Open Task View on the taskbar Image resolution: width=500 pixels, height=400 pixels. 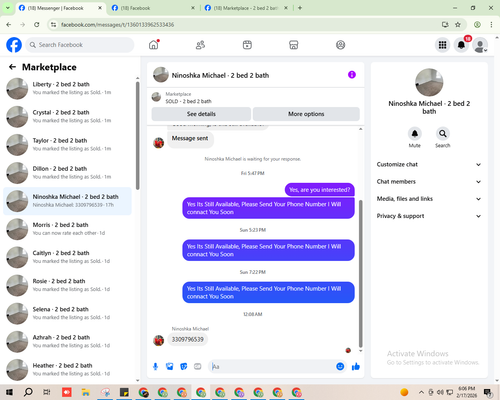coord(47,392)
